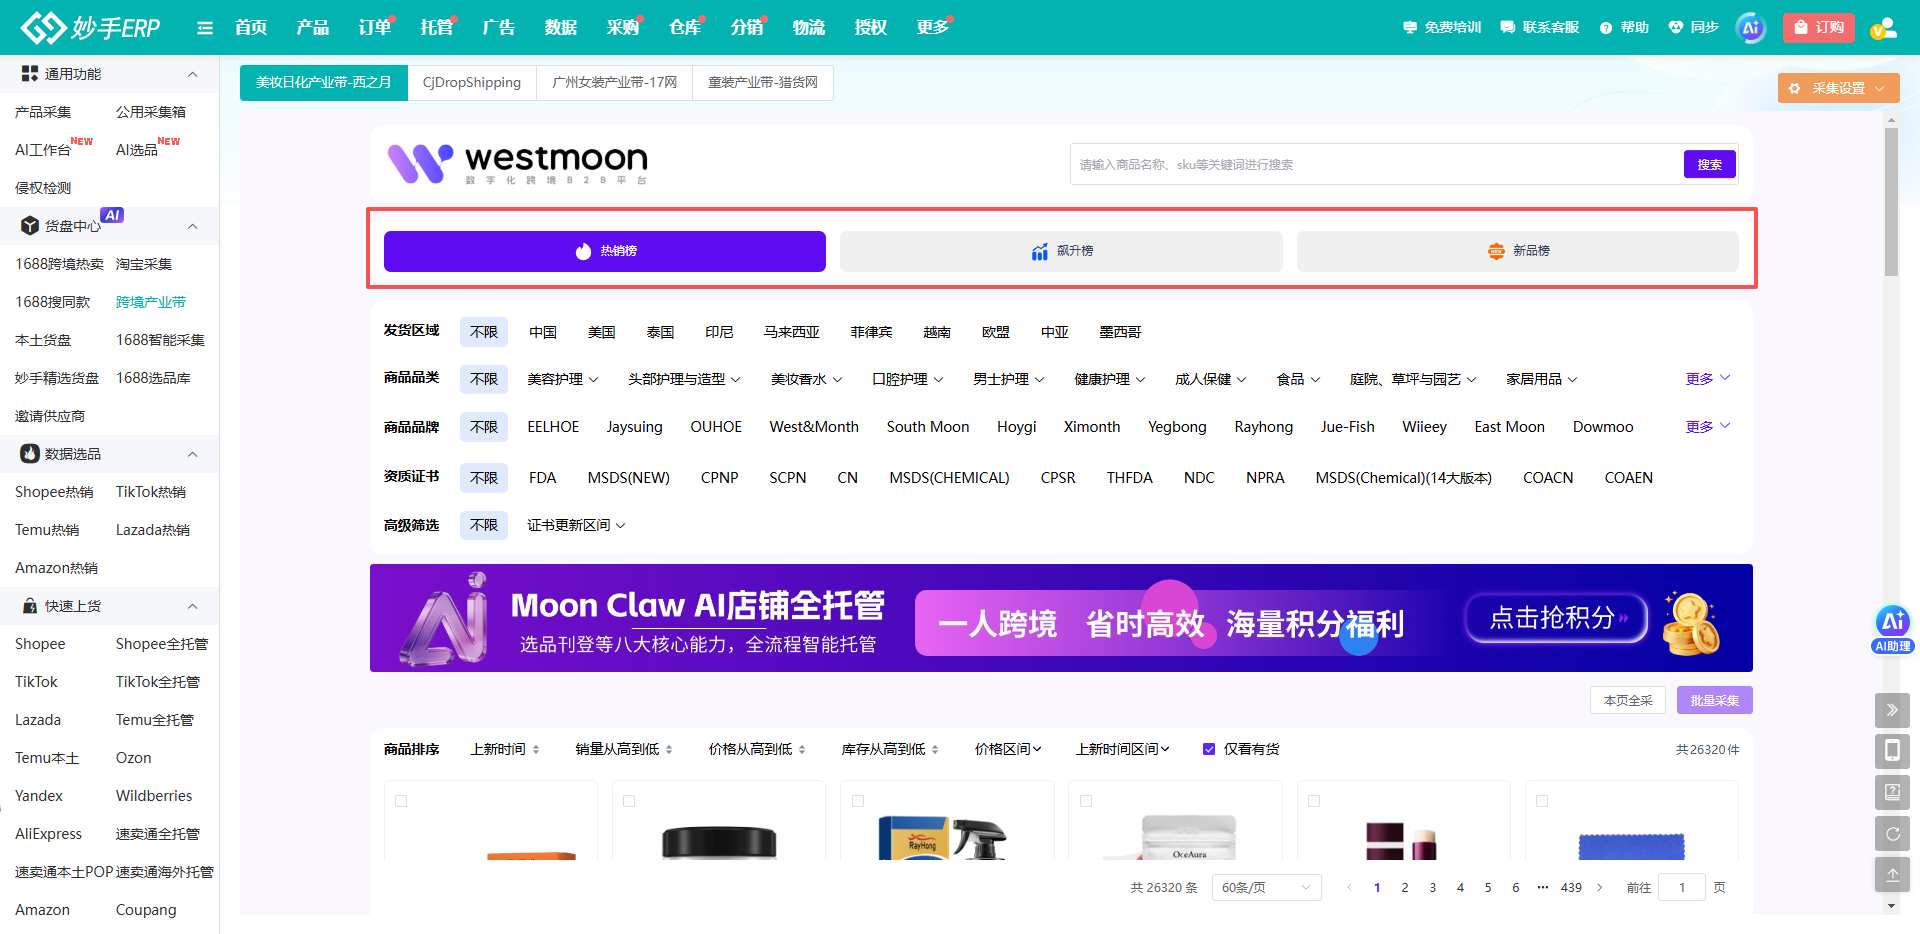
Task: Focus the product search input field
Action: point(1378,165)
